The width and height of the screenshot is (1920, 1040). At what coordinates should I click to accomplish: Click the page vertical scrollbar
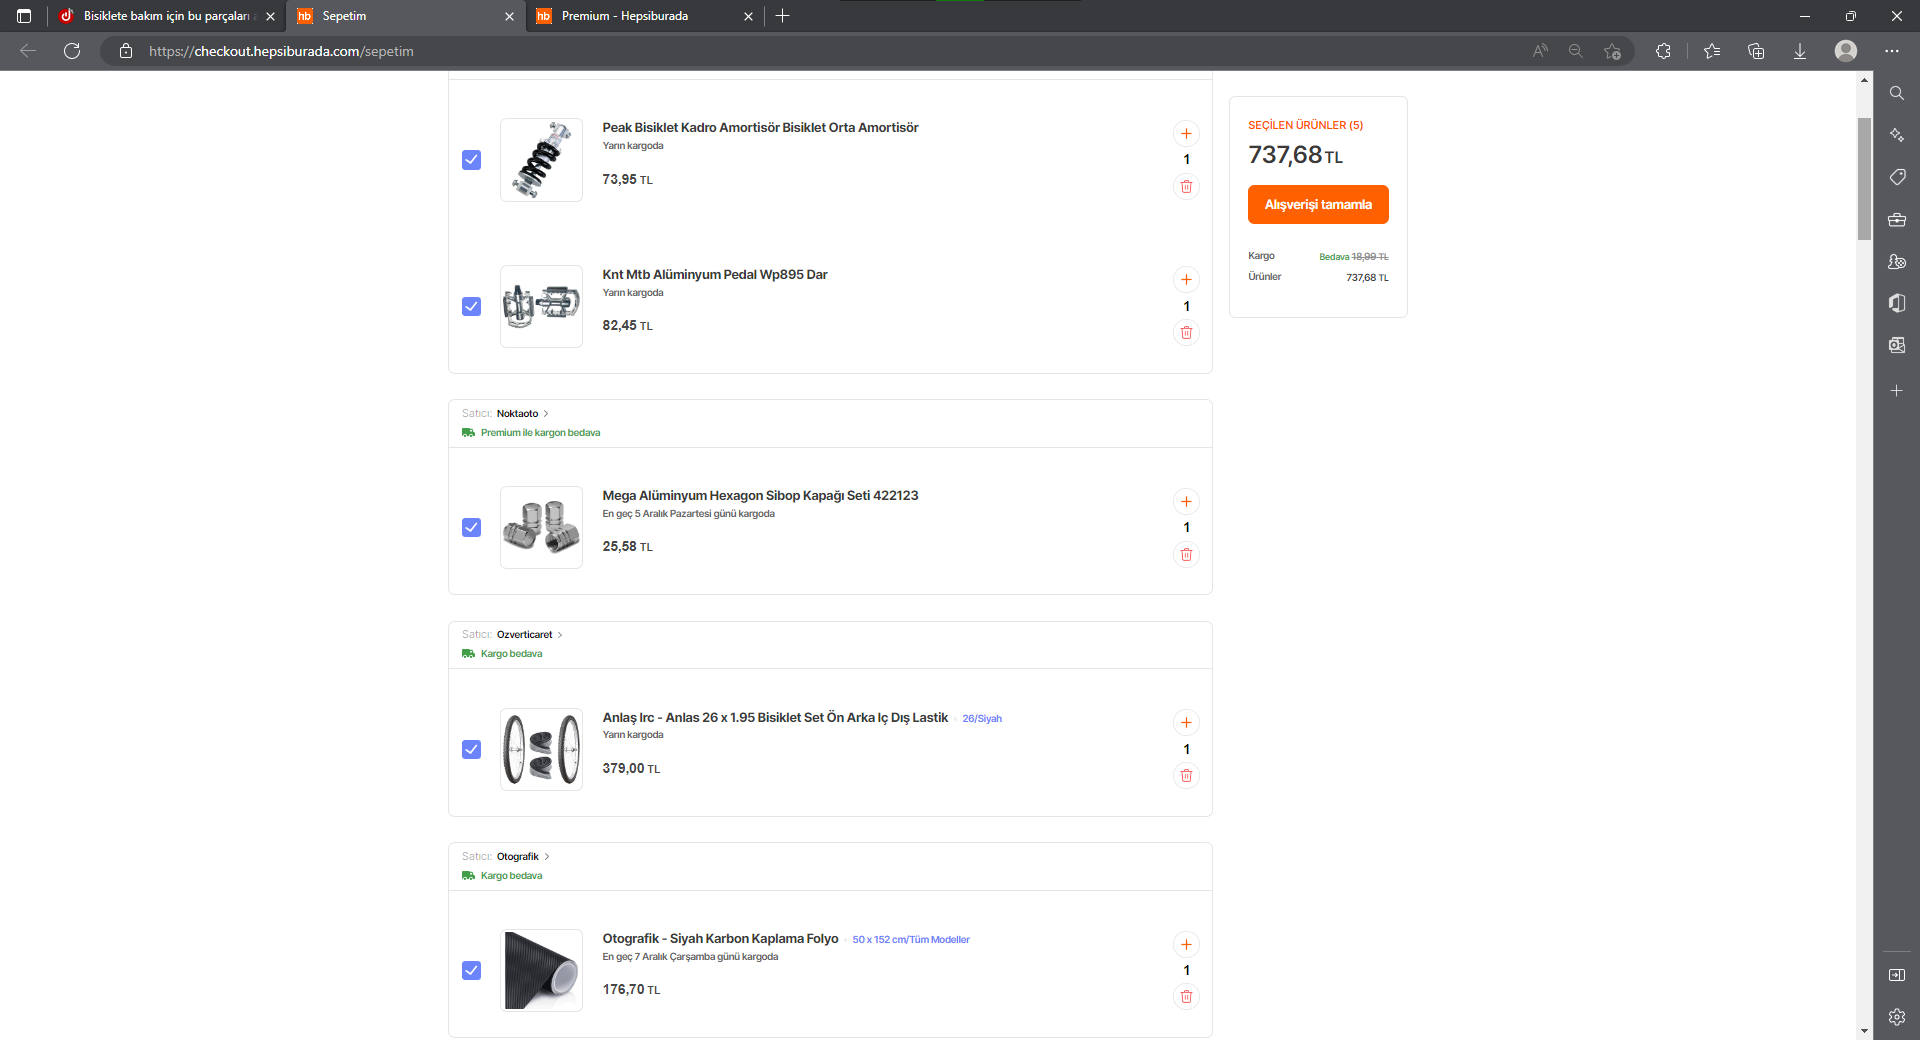coord(1865,180)
